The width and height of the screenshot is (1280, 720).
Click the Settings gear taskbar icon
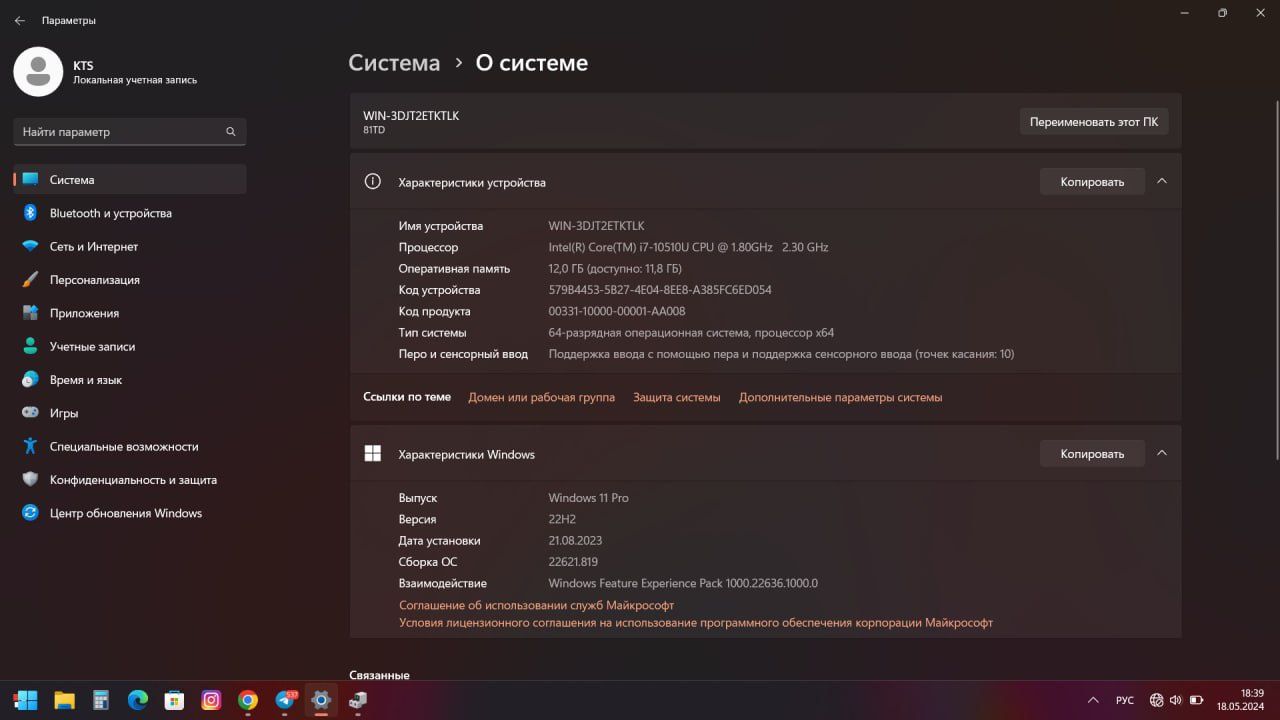click(x=321, y=700)
